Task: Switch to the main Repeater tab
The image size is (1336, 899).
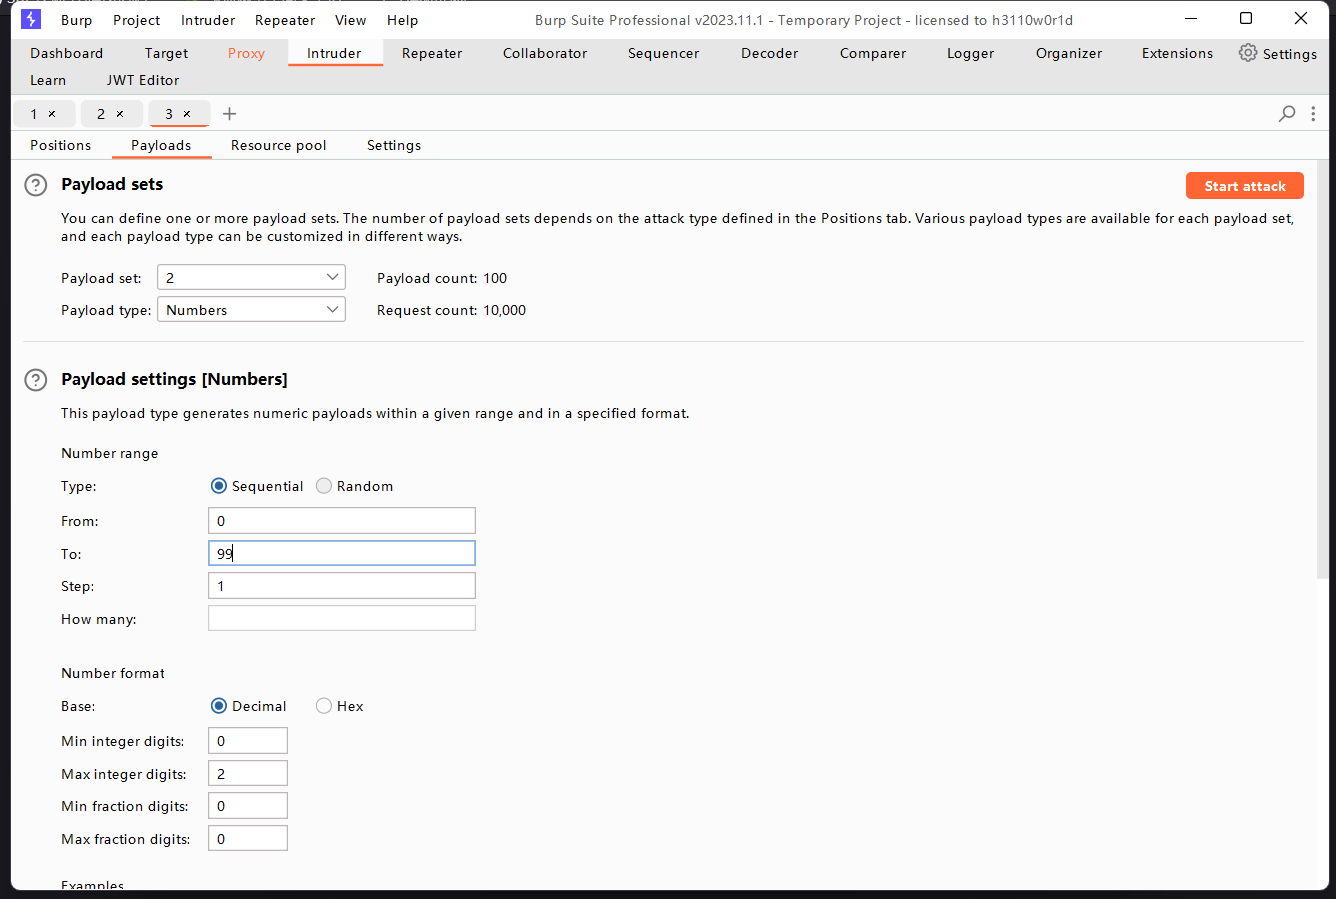Action: pyautogui.click(x=432, y=53)
